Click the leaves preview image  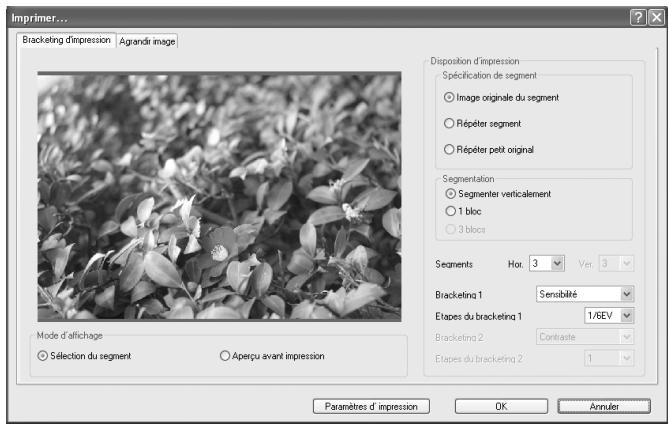coord(219,196)
